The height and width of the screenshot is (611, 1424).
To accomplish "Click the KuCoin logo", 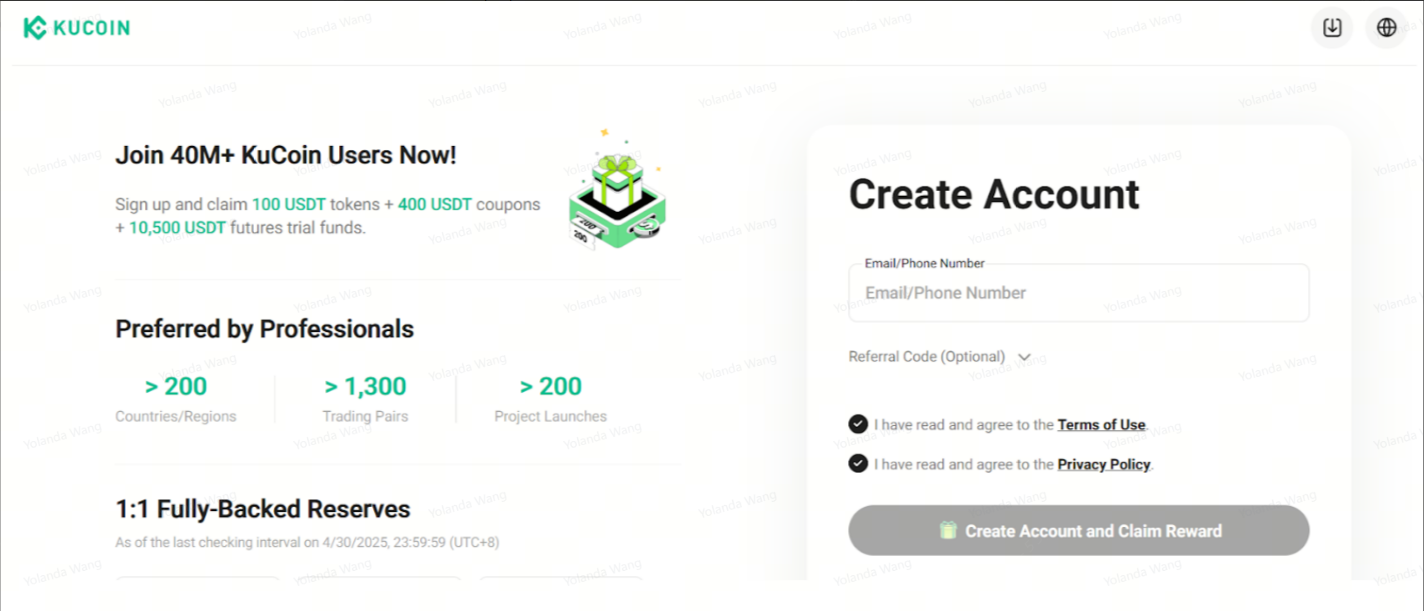I will click(x=77, y=28).
